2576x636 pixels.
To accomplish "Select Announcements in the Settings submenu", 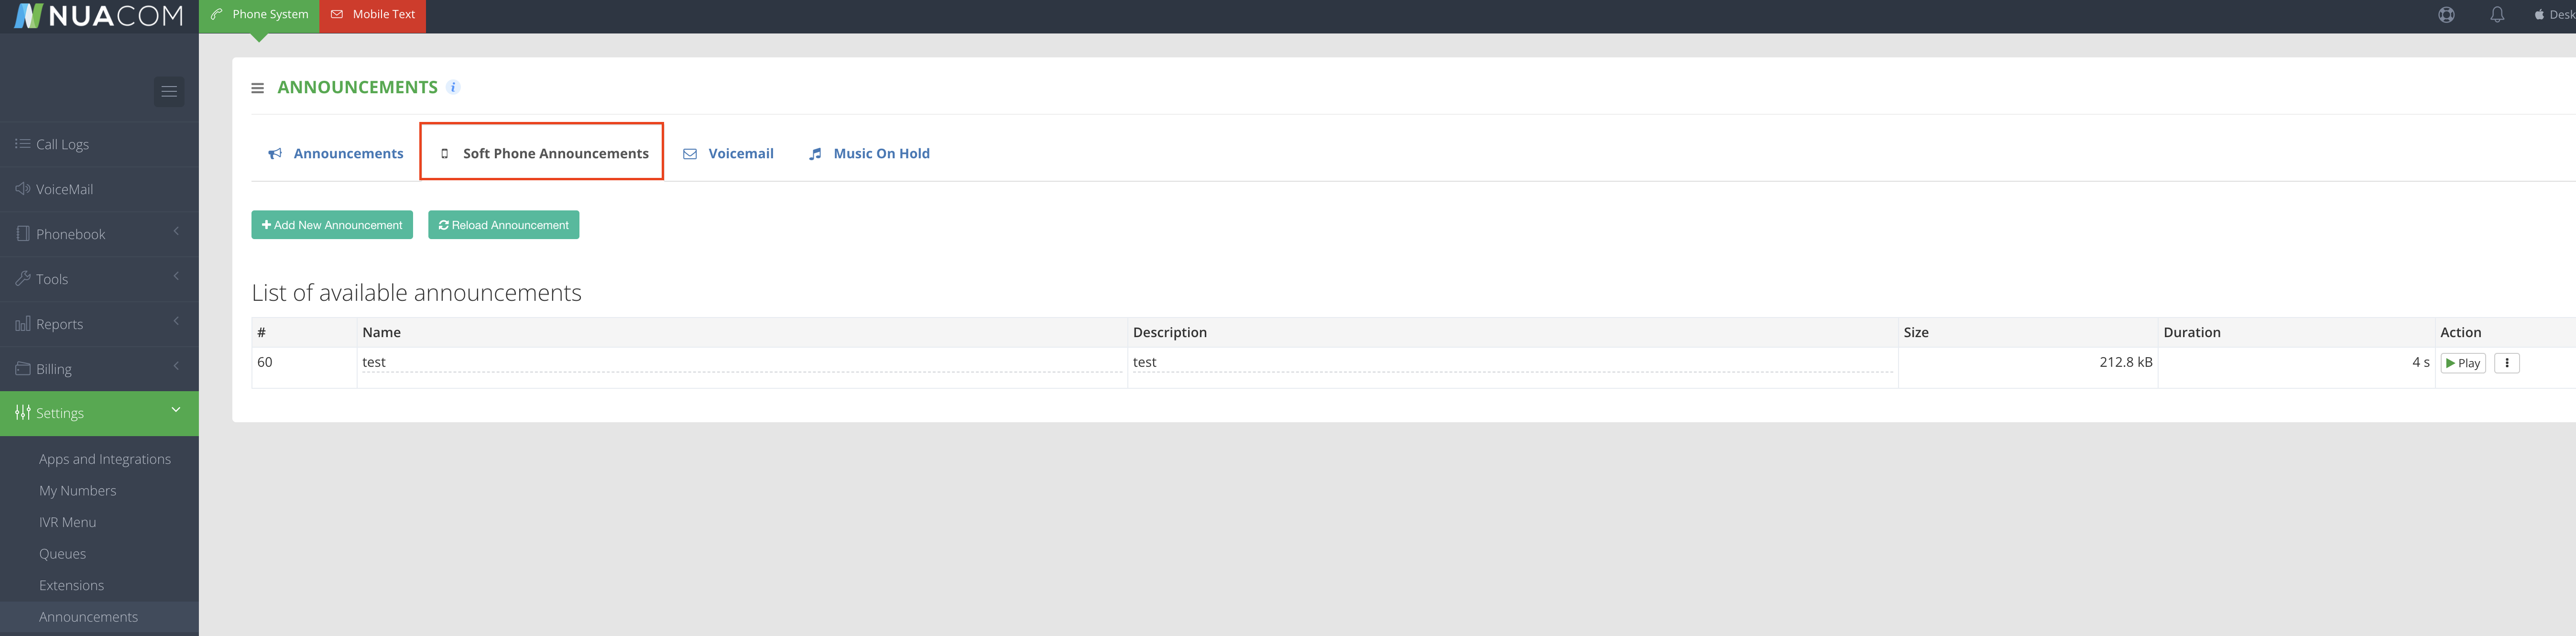I will [x=99, y=617].
